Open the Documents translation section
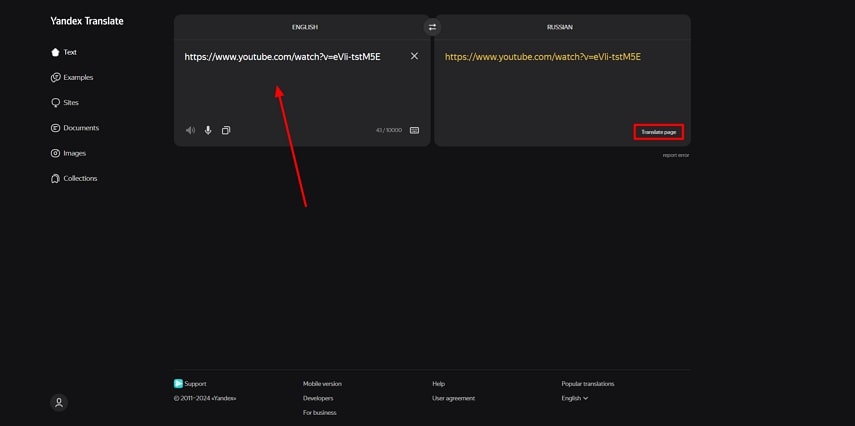Viewport: 855px width, 426px height. point(75,128)
